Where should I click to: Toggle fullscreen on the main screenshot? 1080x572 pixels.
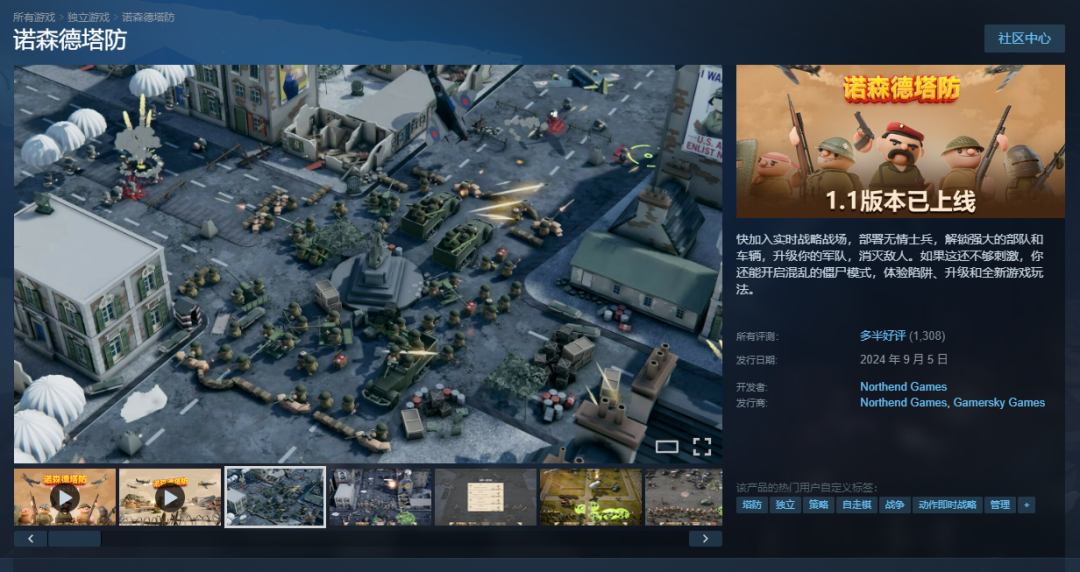tap(702, 447)
